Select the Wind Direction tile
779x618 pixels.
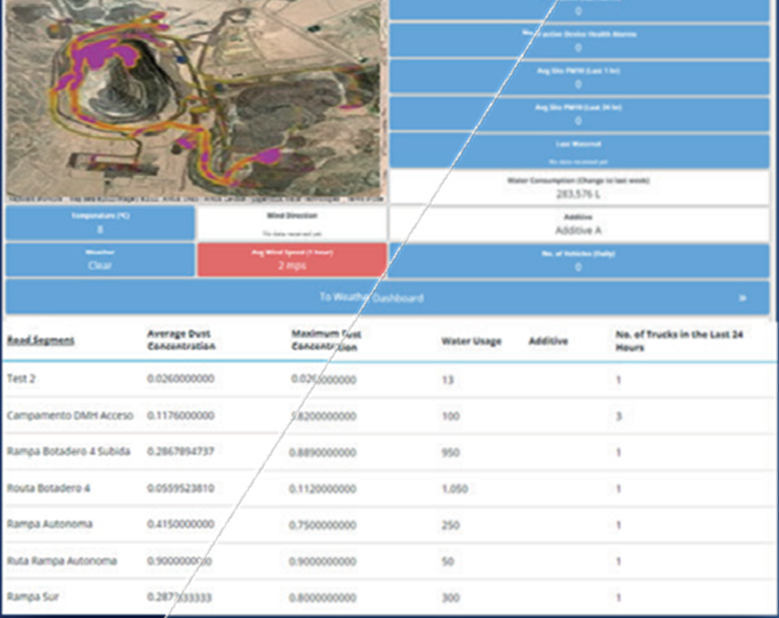292,223
